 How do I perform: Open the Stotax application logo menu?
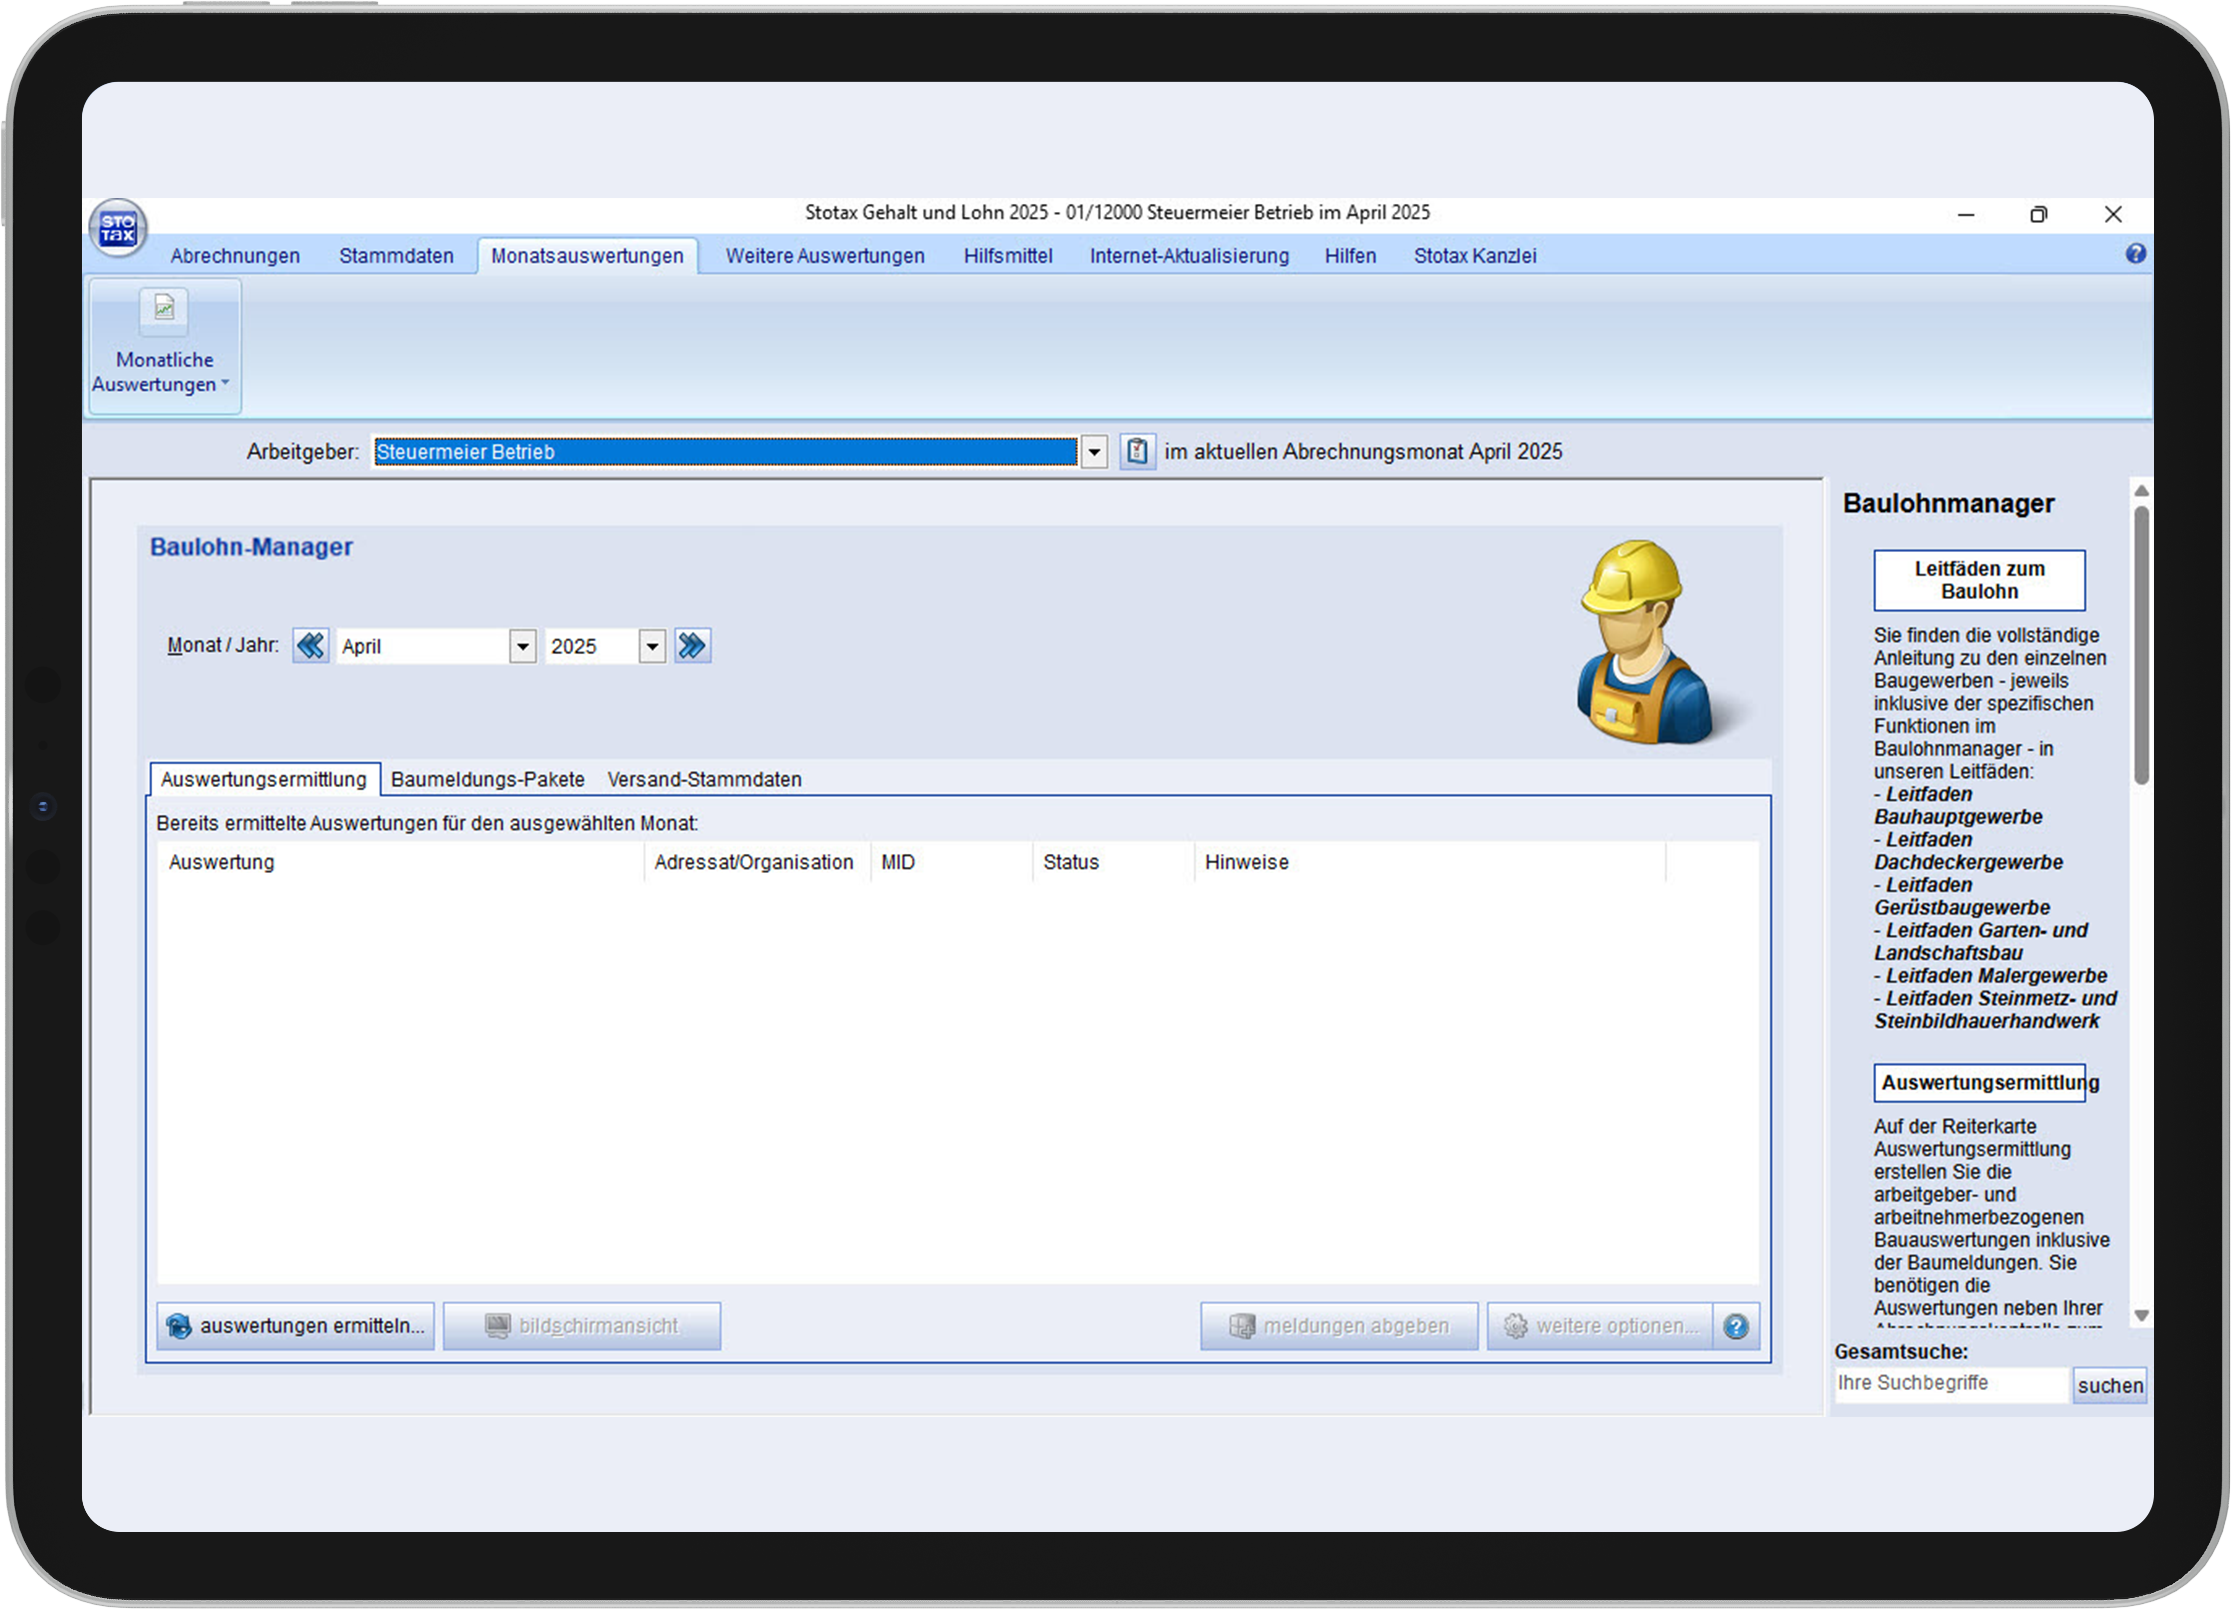click(x=118, y=228)
